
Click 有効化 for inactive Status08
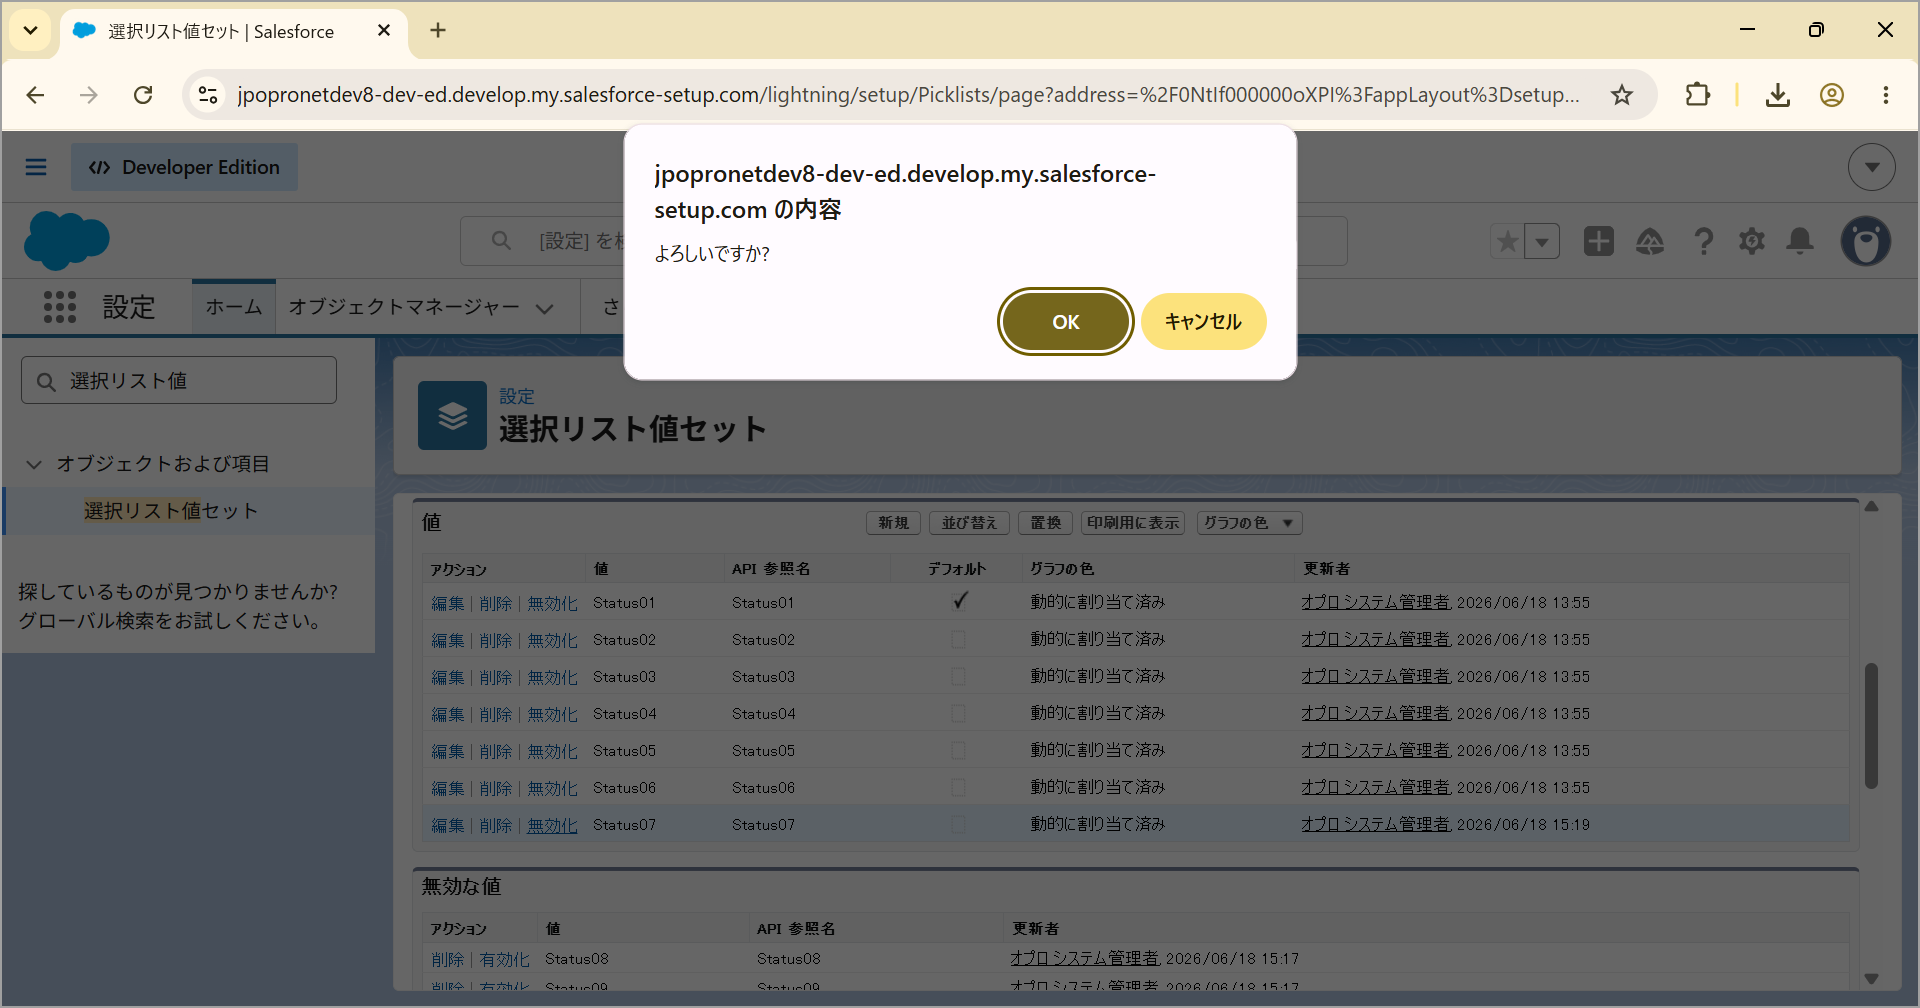click(504, 959)
